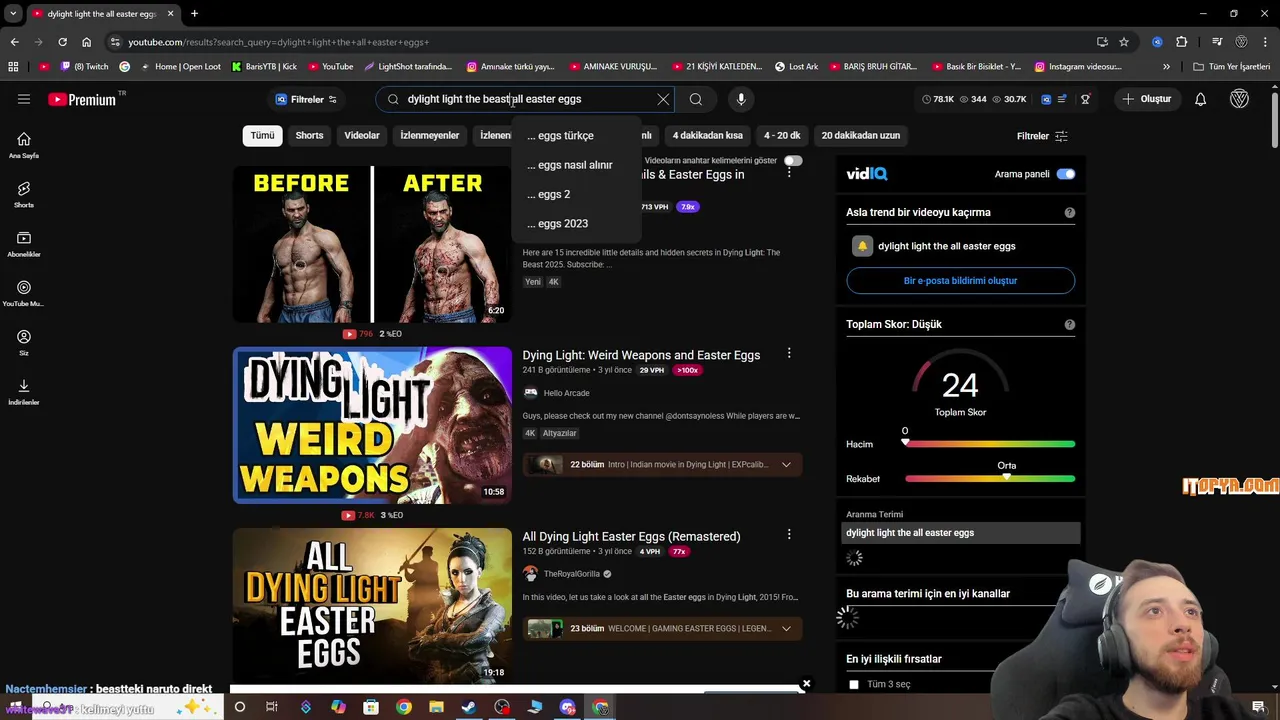Open 'Dying Light: Weird Weapons and Easter Eggs' title
This screenshot has height=720, width=1280.
(x=641, y=355)
